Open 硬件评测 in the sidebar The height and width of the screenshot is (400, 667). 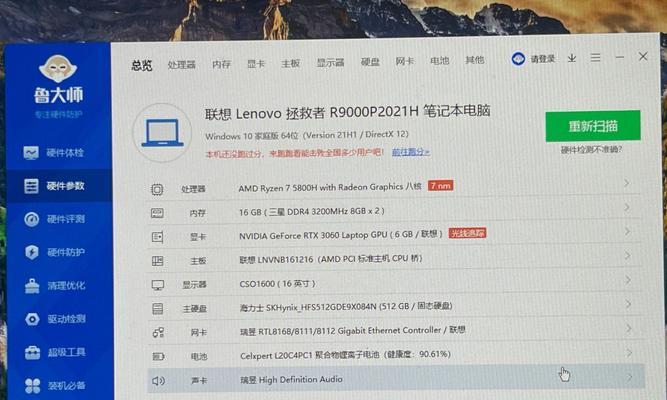click(54, 219)
